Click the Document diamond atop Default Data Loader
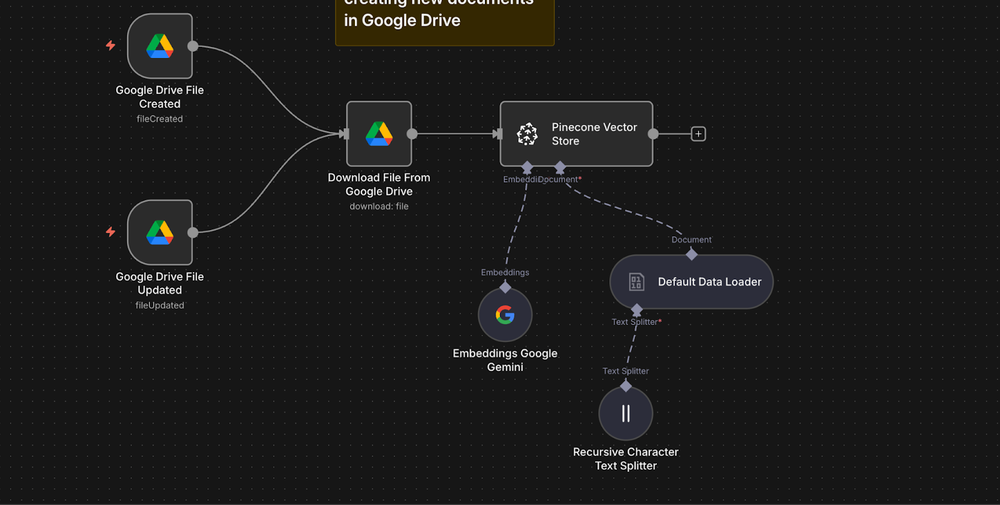 [691, 254]
